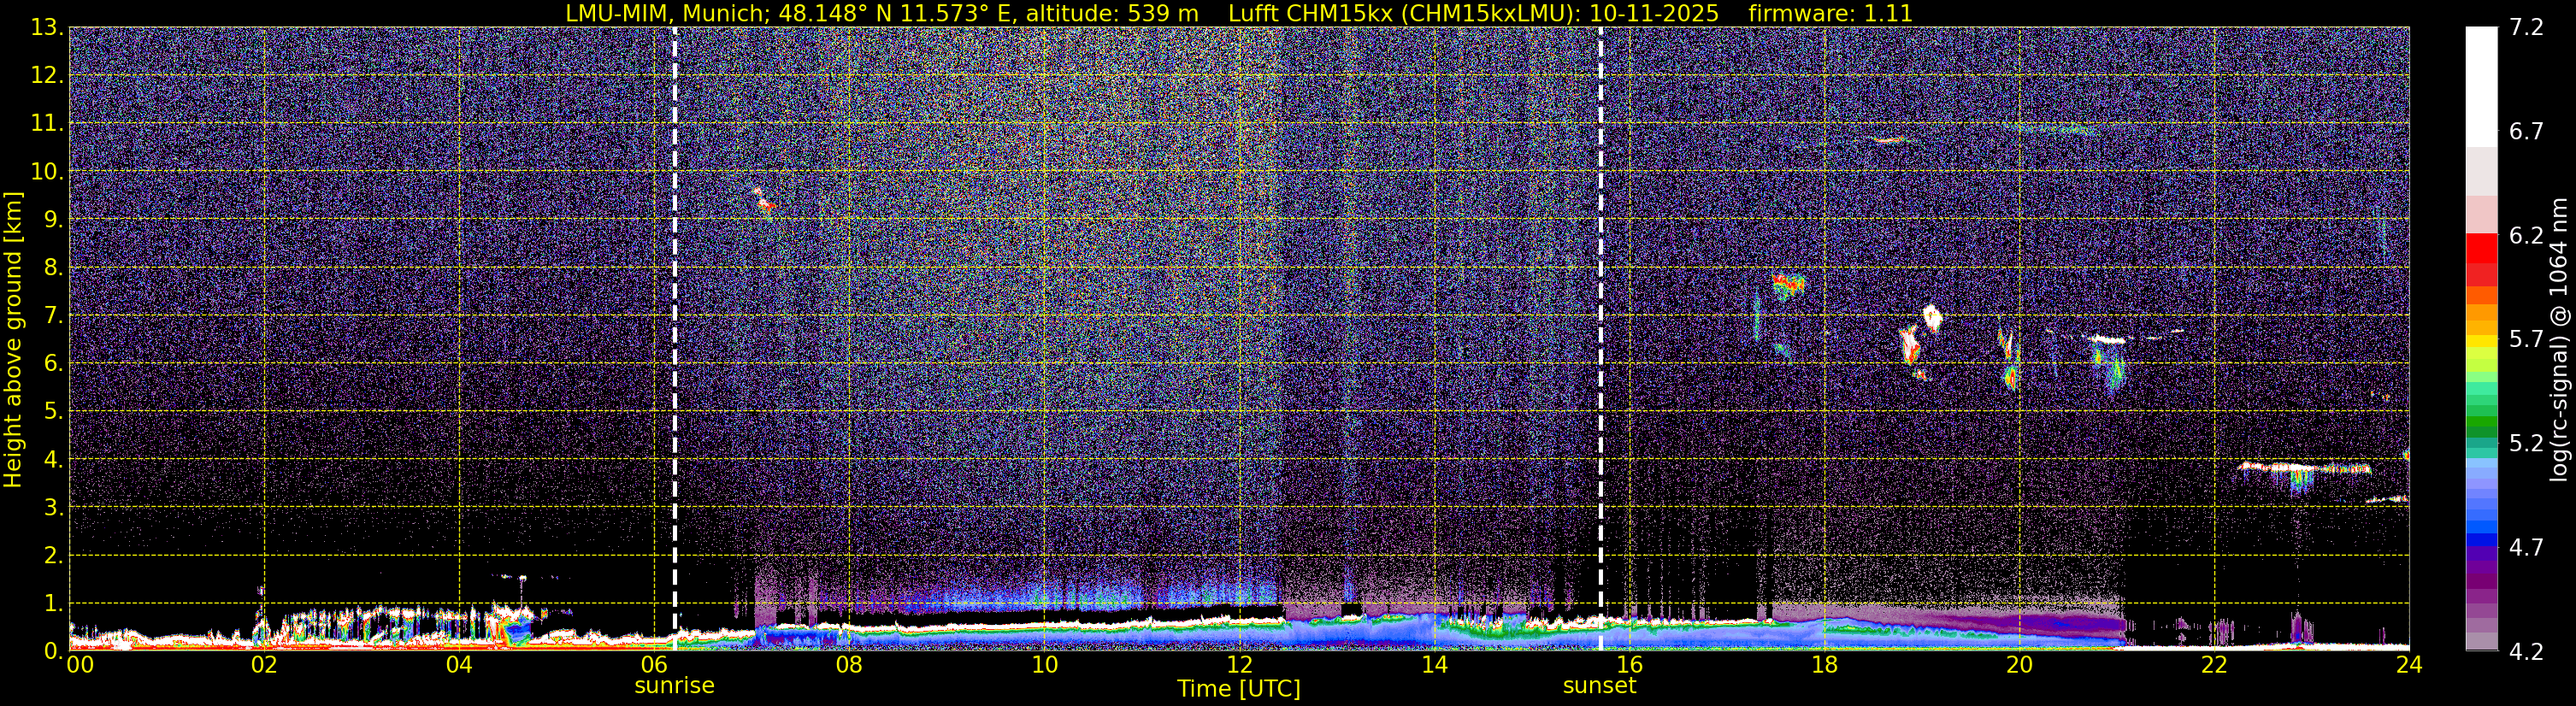This screenshot has width=2576, height=706.
Task: Click the height axis tick '3.'
Action: (x=53, y=508)
